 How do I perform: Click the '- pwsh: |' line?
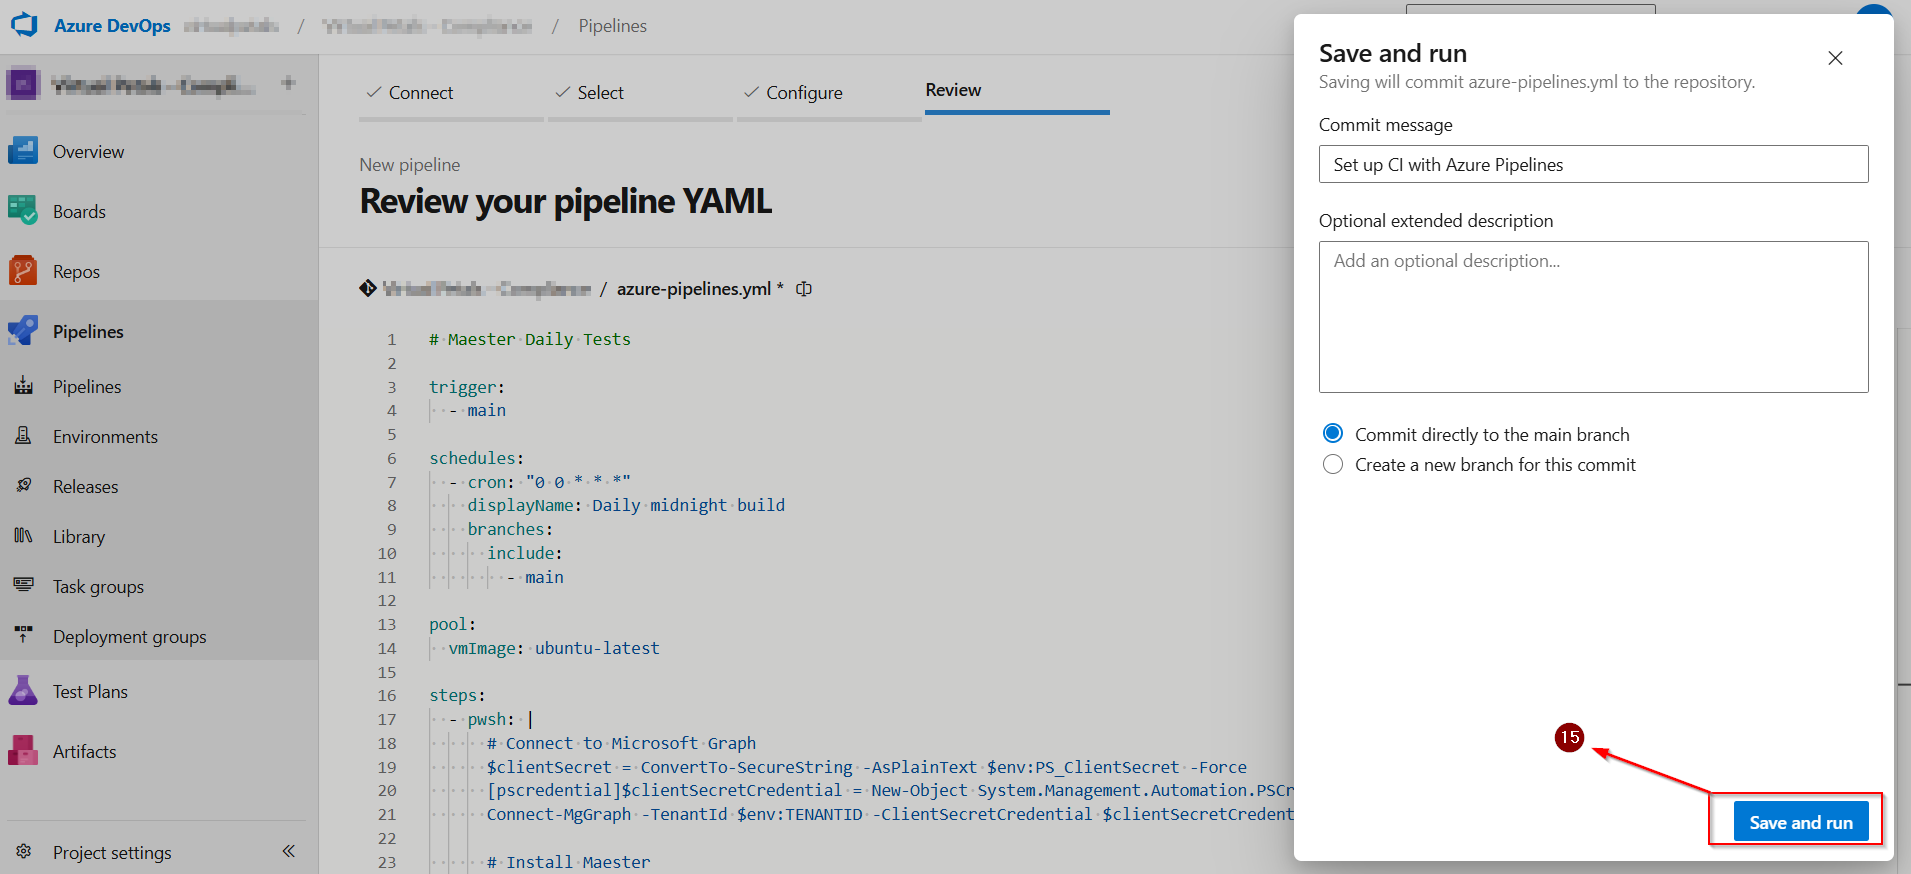(x=489, y=719)
